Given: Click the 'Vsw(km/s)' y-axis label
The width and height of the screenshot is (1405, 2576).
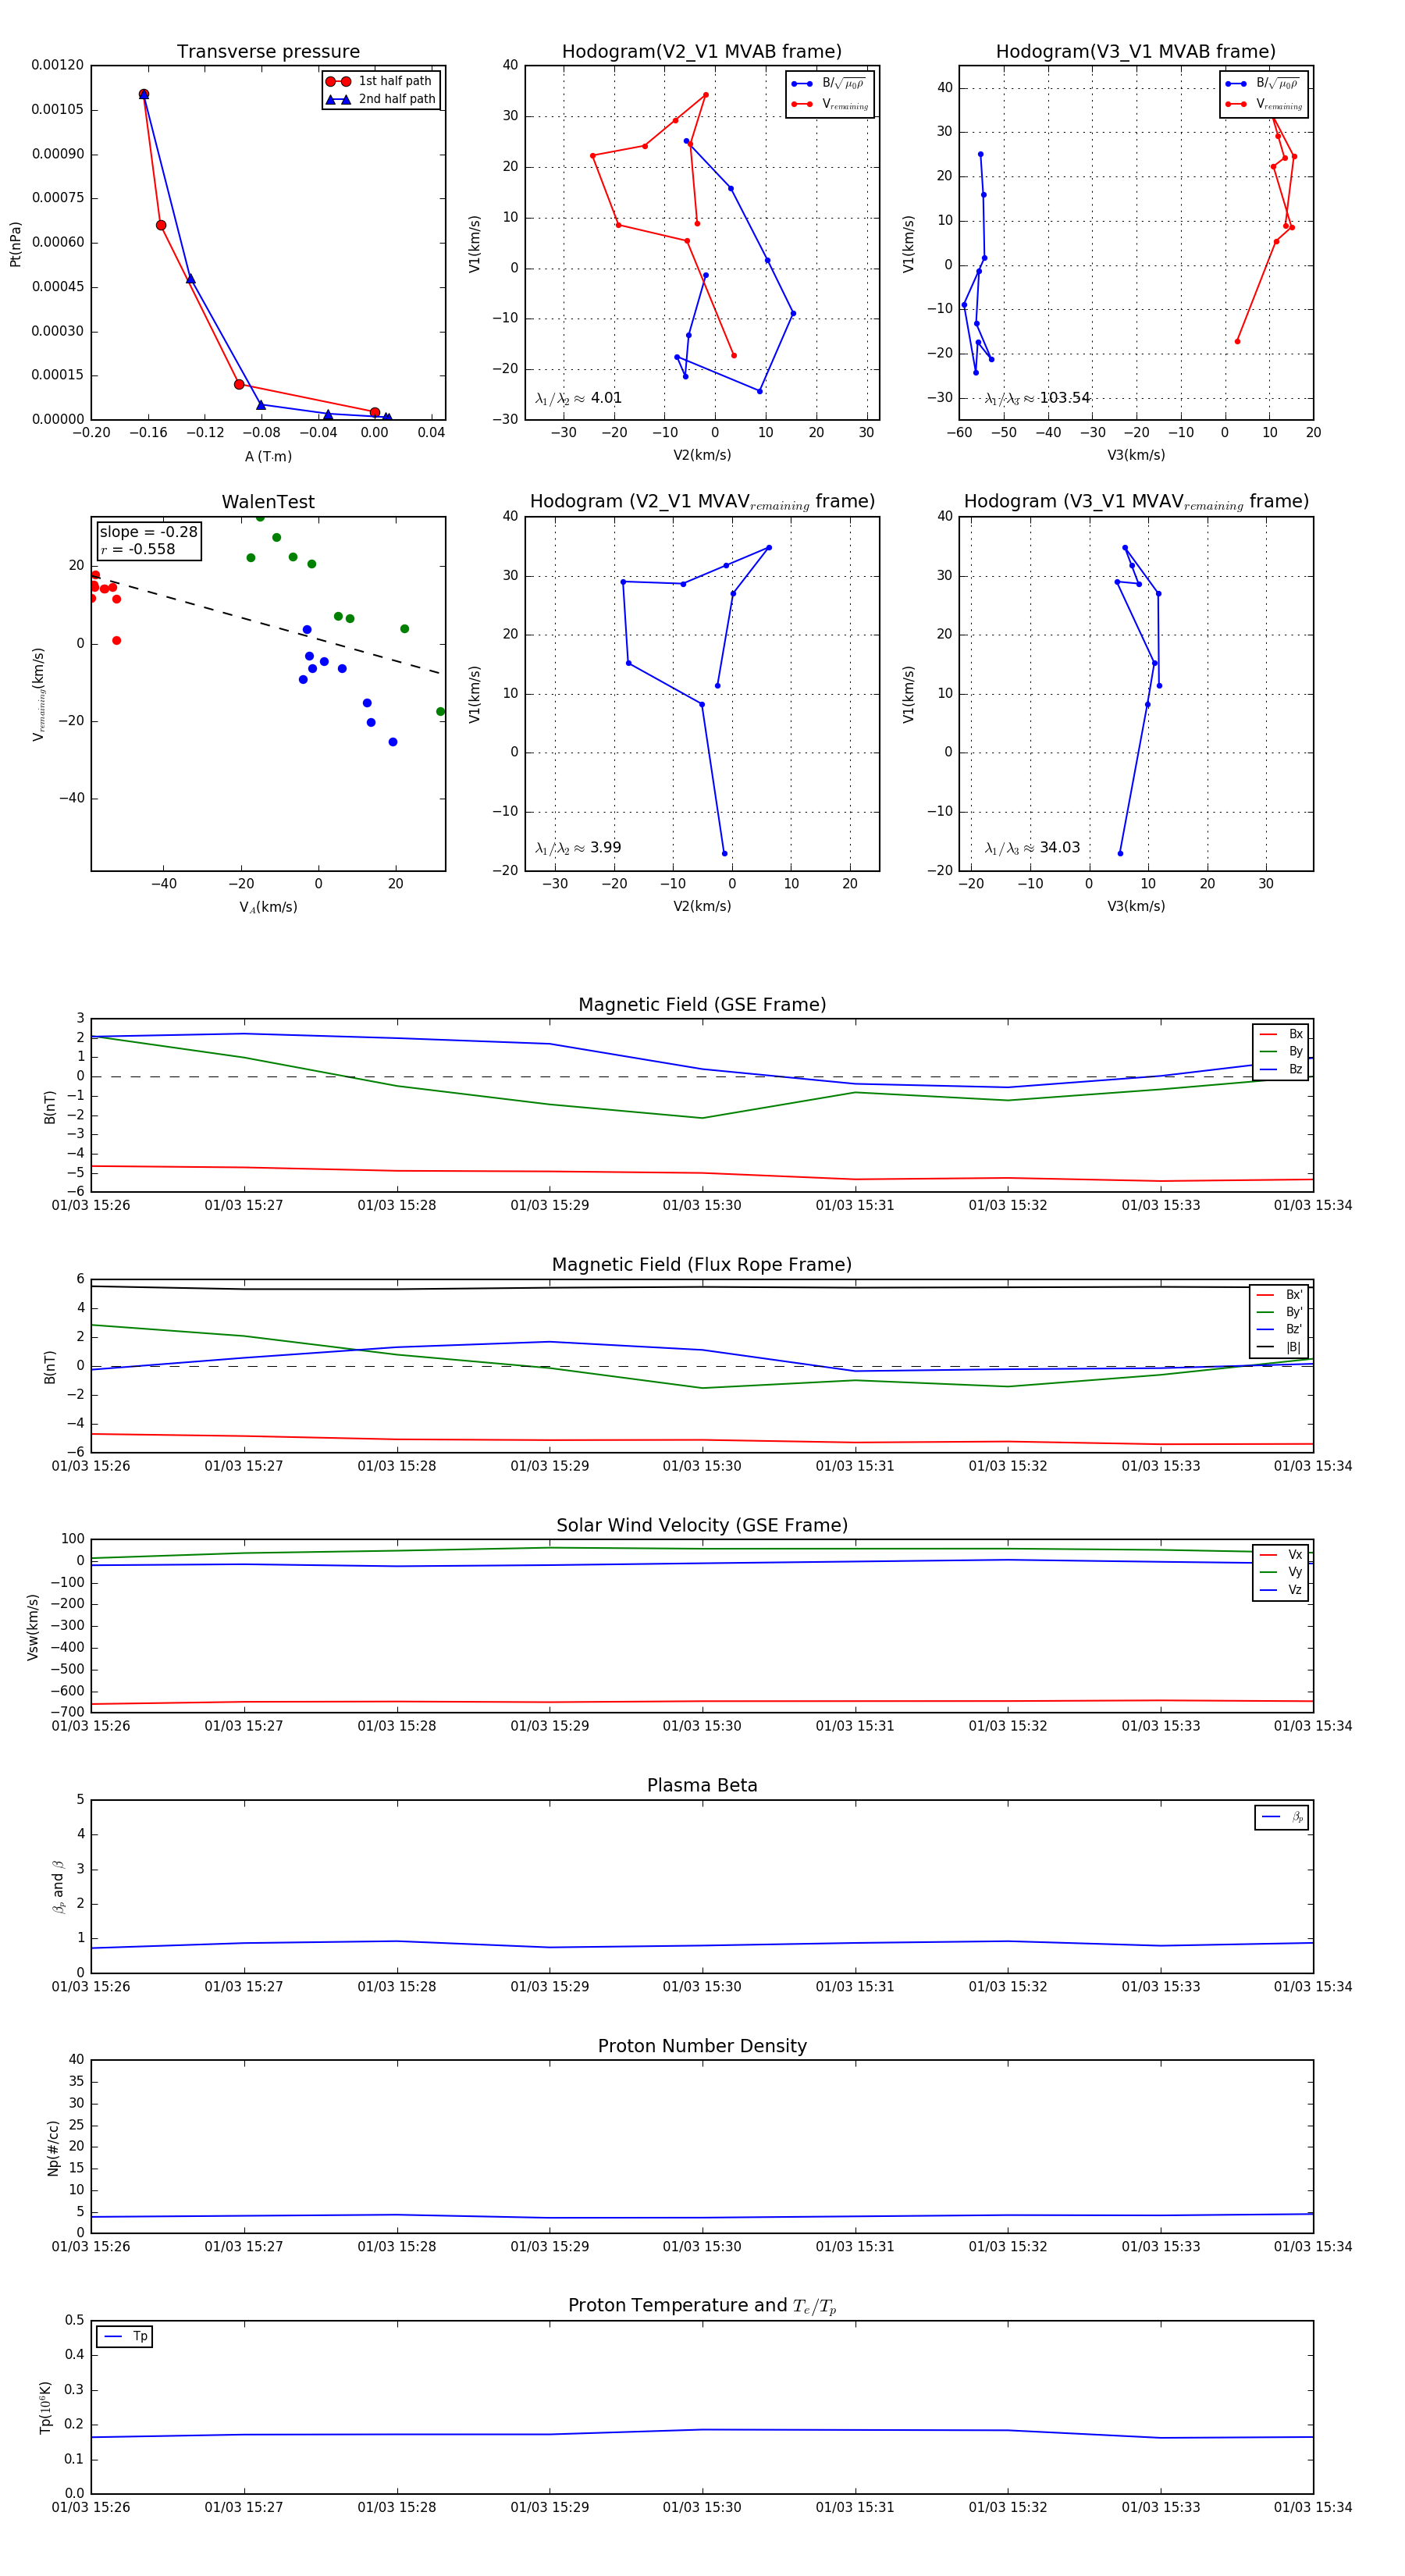Looking at the screenshot, I should tap(33, 1627).
